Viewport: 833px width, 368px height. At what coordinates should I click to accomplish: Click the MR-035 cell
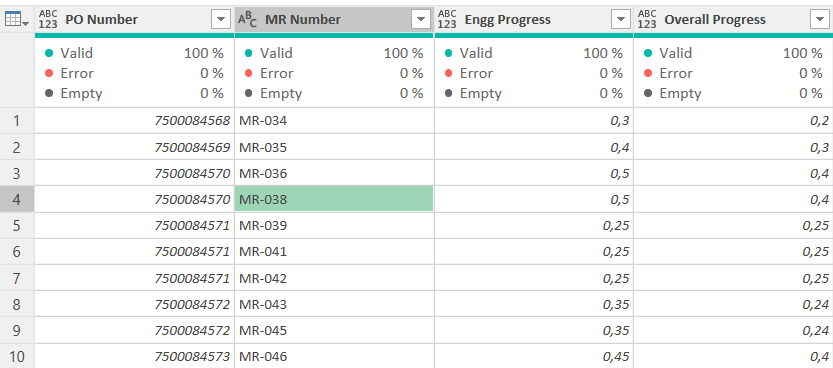[334, 147]
